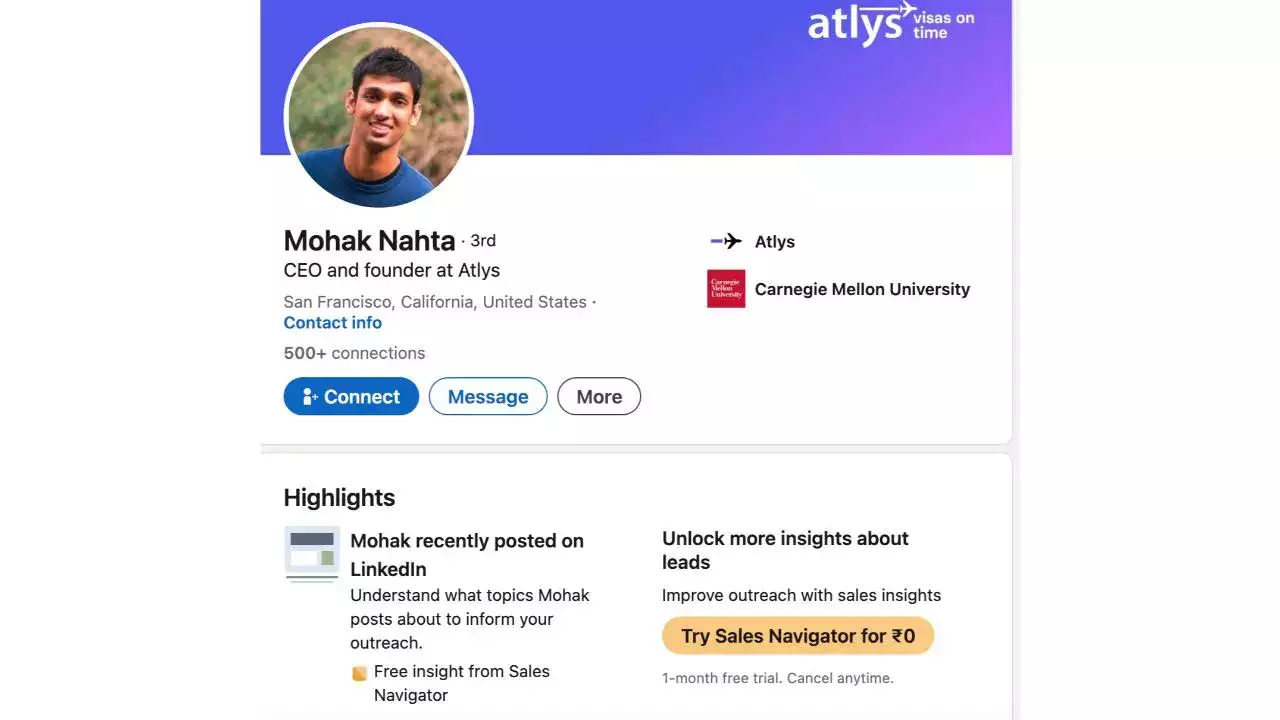Viewport: 1280px width, 720px height.
Task: Click the purple cover banner image
Action: [636, 77]
